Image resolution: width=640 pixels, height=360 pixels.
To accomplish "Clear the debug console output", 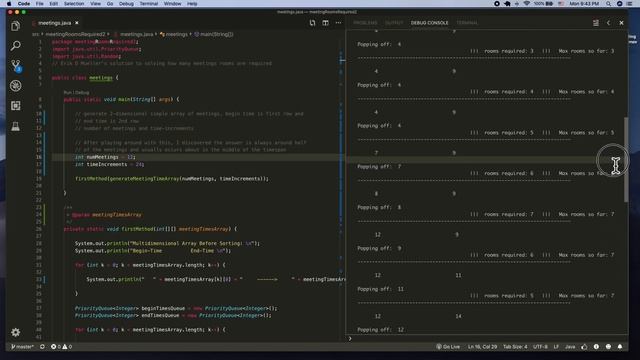I will pos(596,23).
